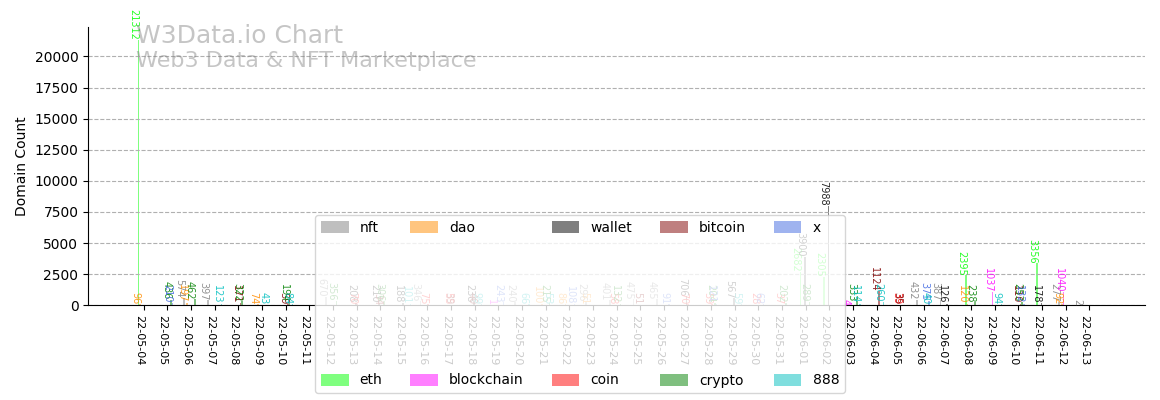
Task: Click the magenta blockchain legend swatch
Action: pyautogui.click(x=423, y=380)
